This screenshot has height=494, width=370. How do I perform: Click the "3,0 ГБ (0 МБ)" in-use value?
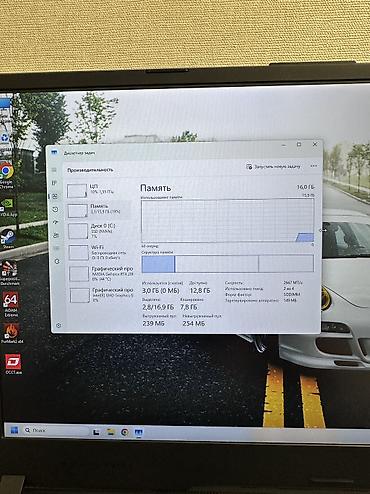[161, 291]
